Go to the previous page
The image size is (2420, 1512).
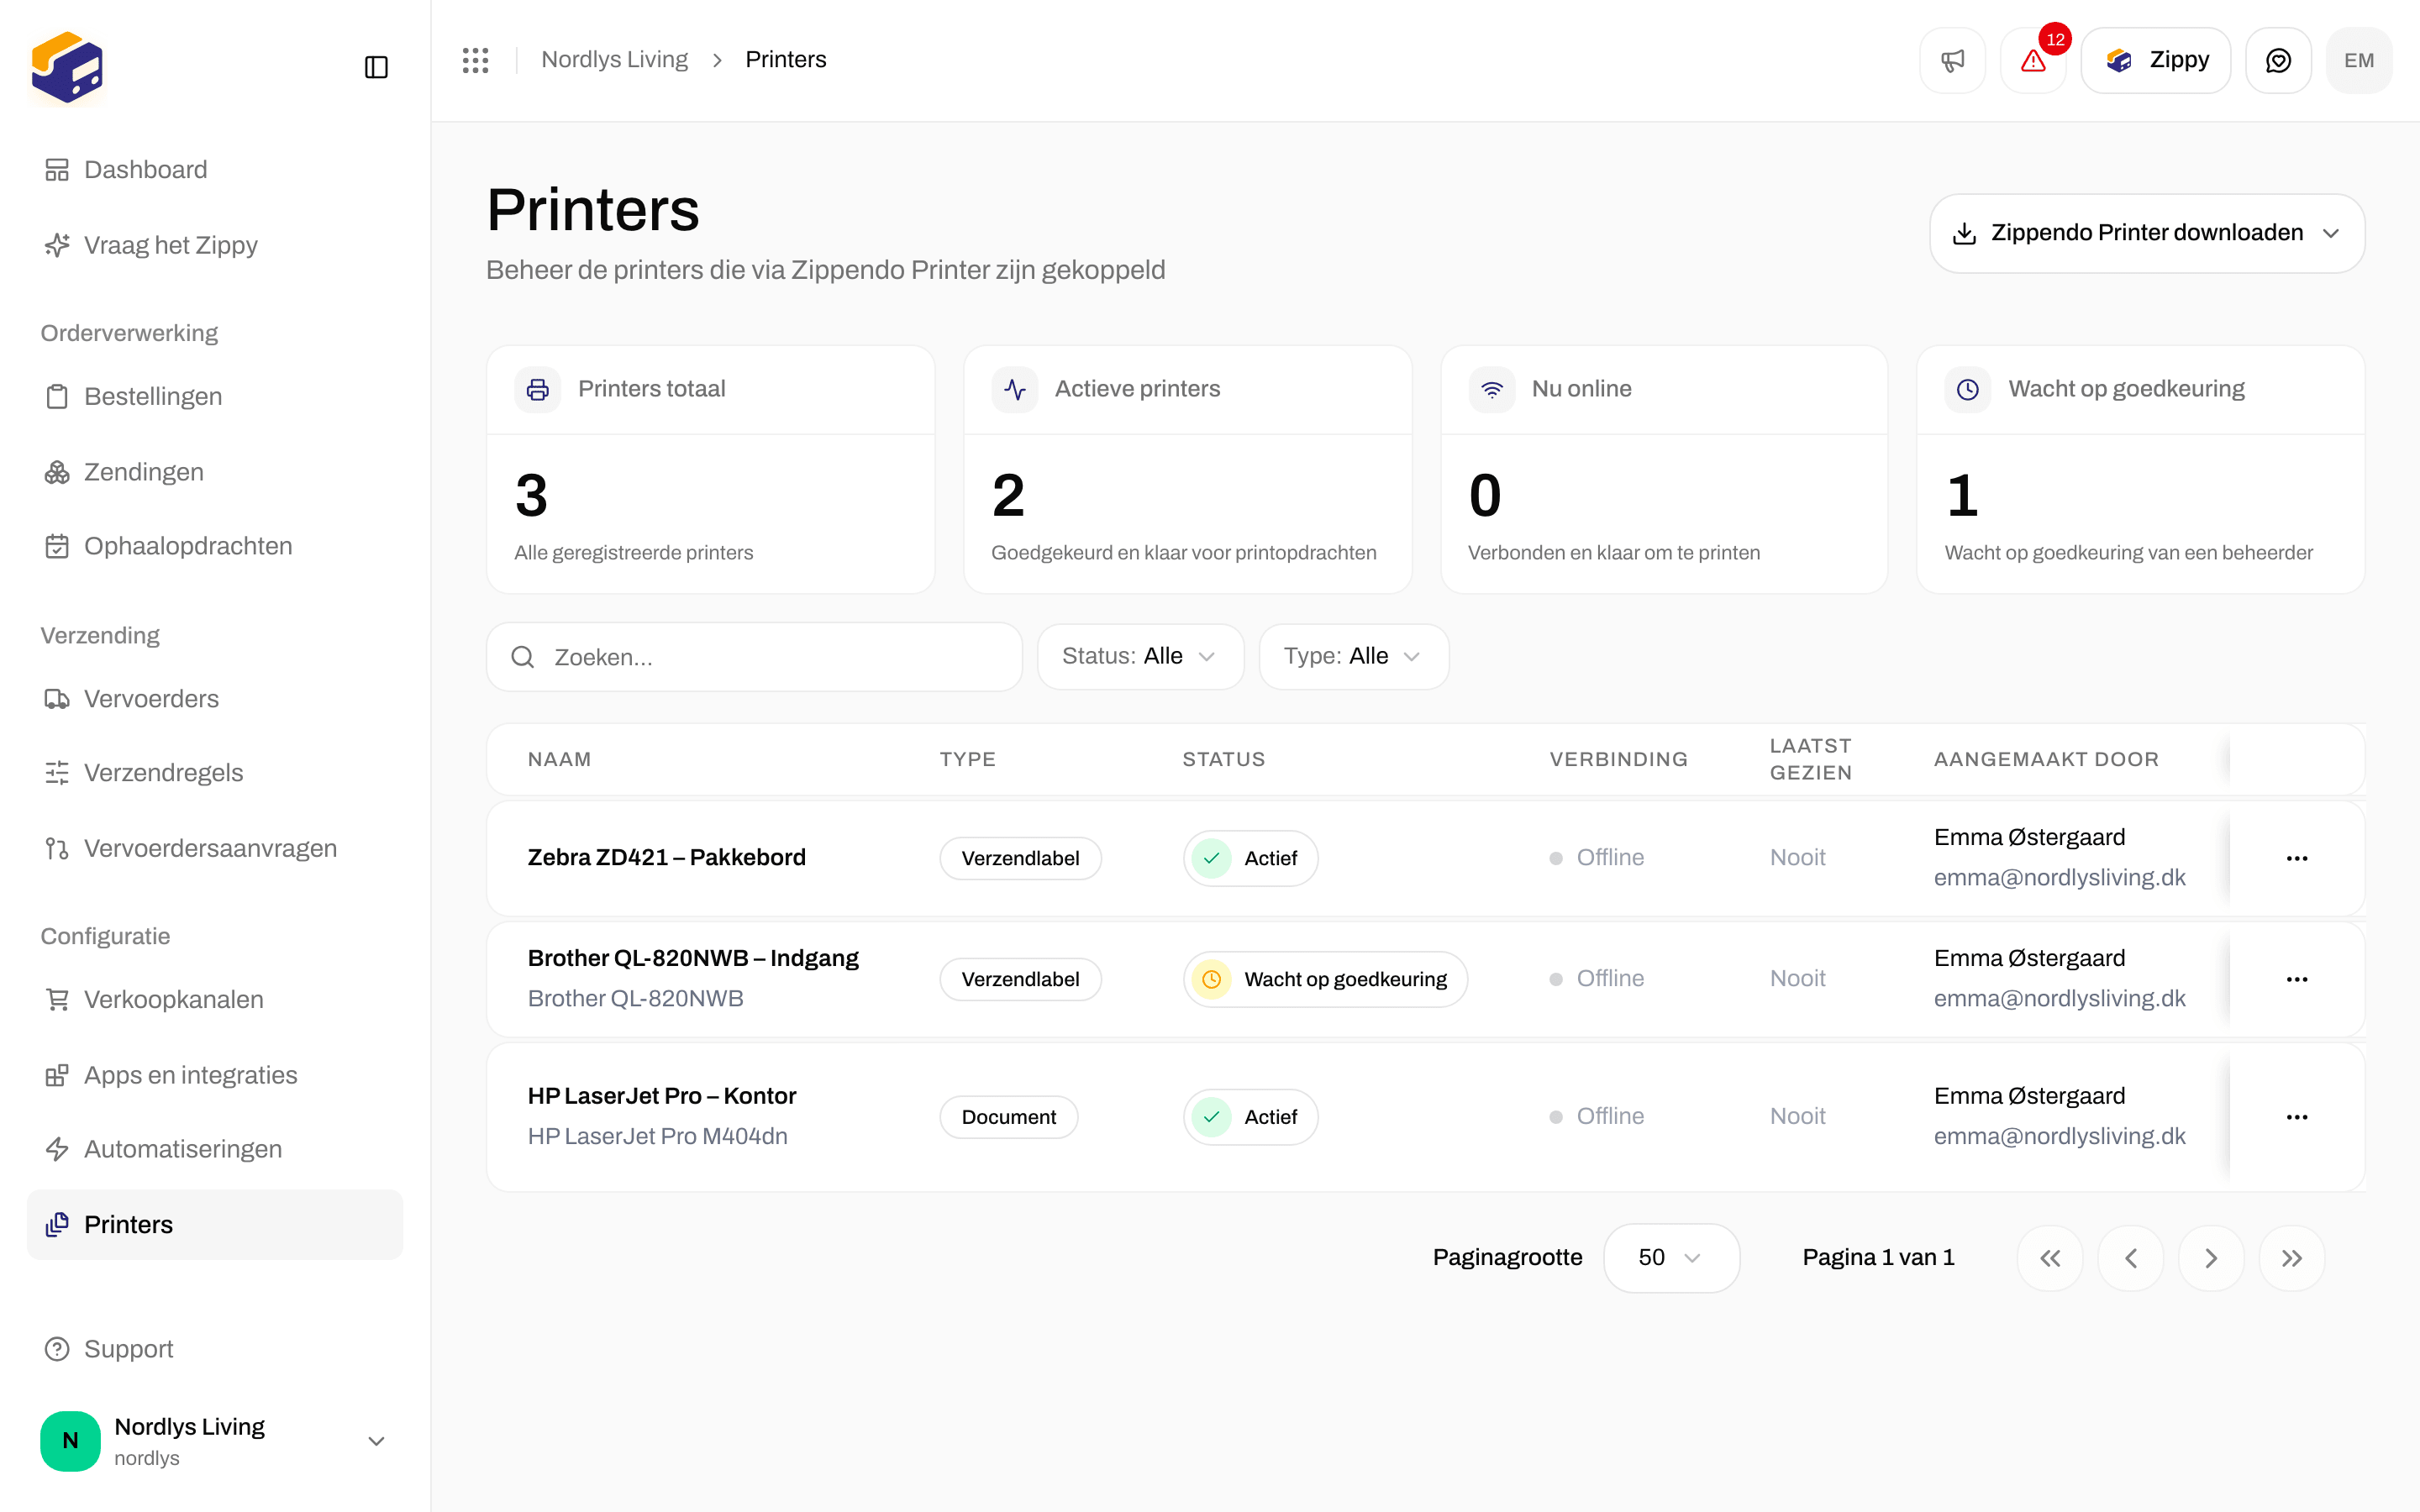2131,1258
